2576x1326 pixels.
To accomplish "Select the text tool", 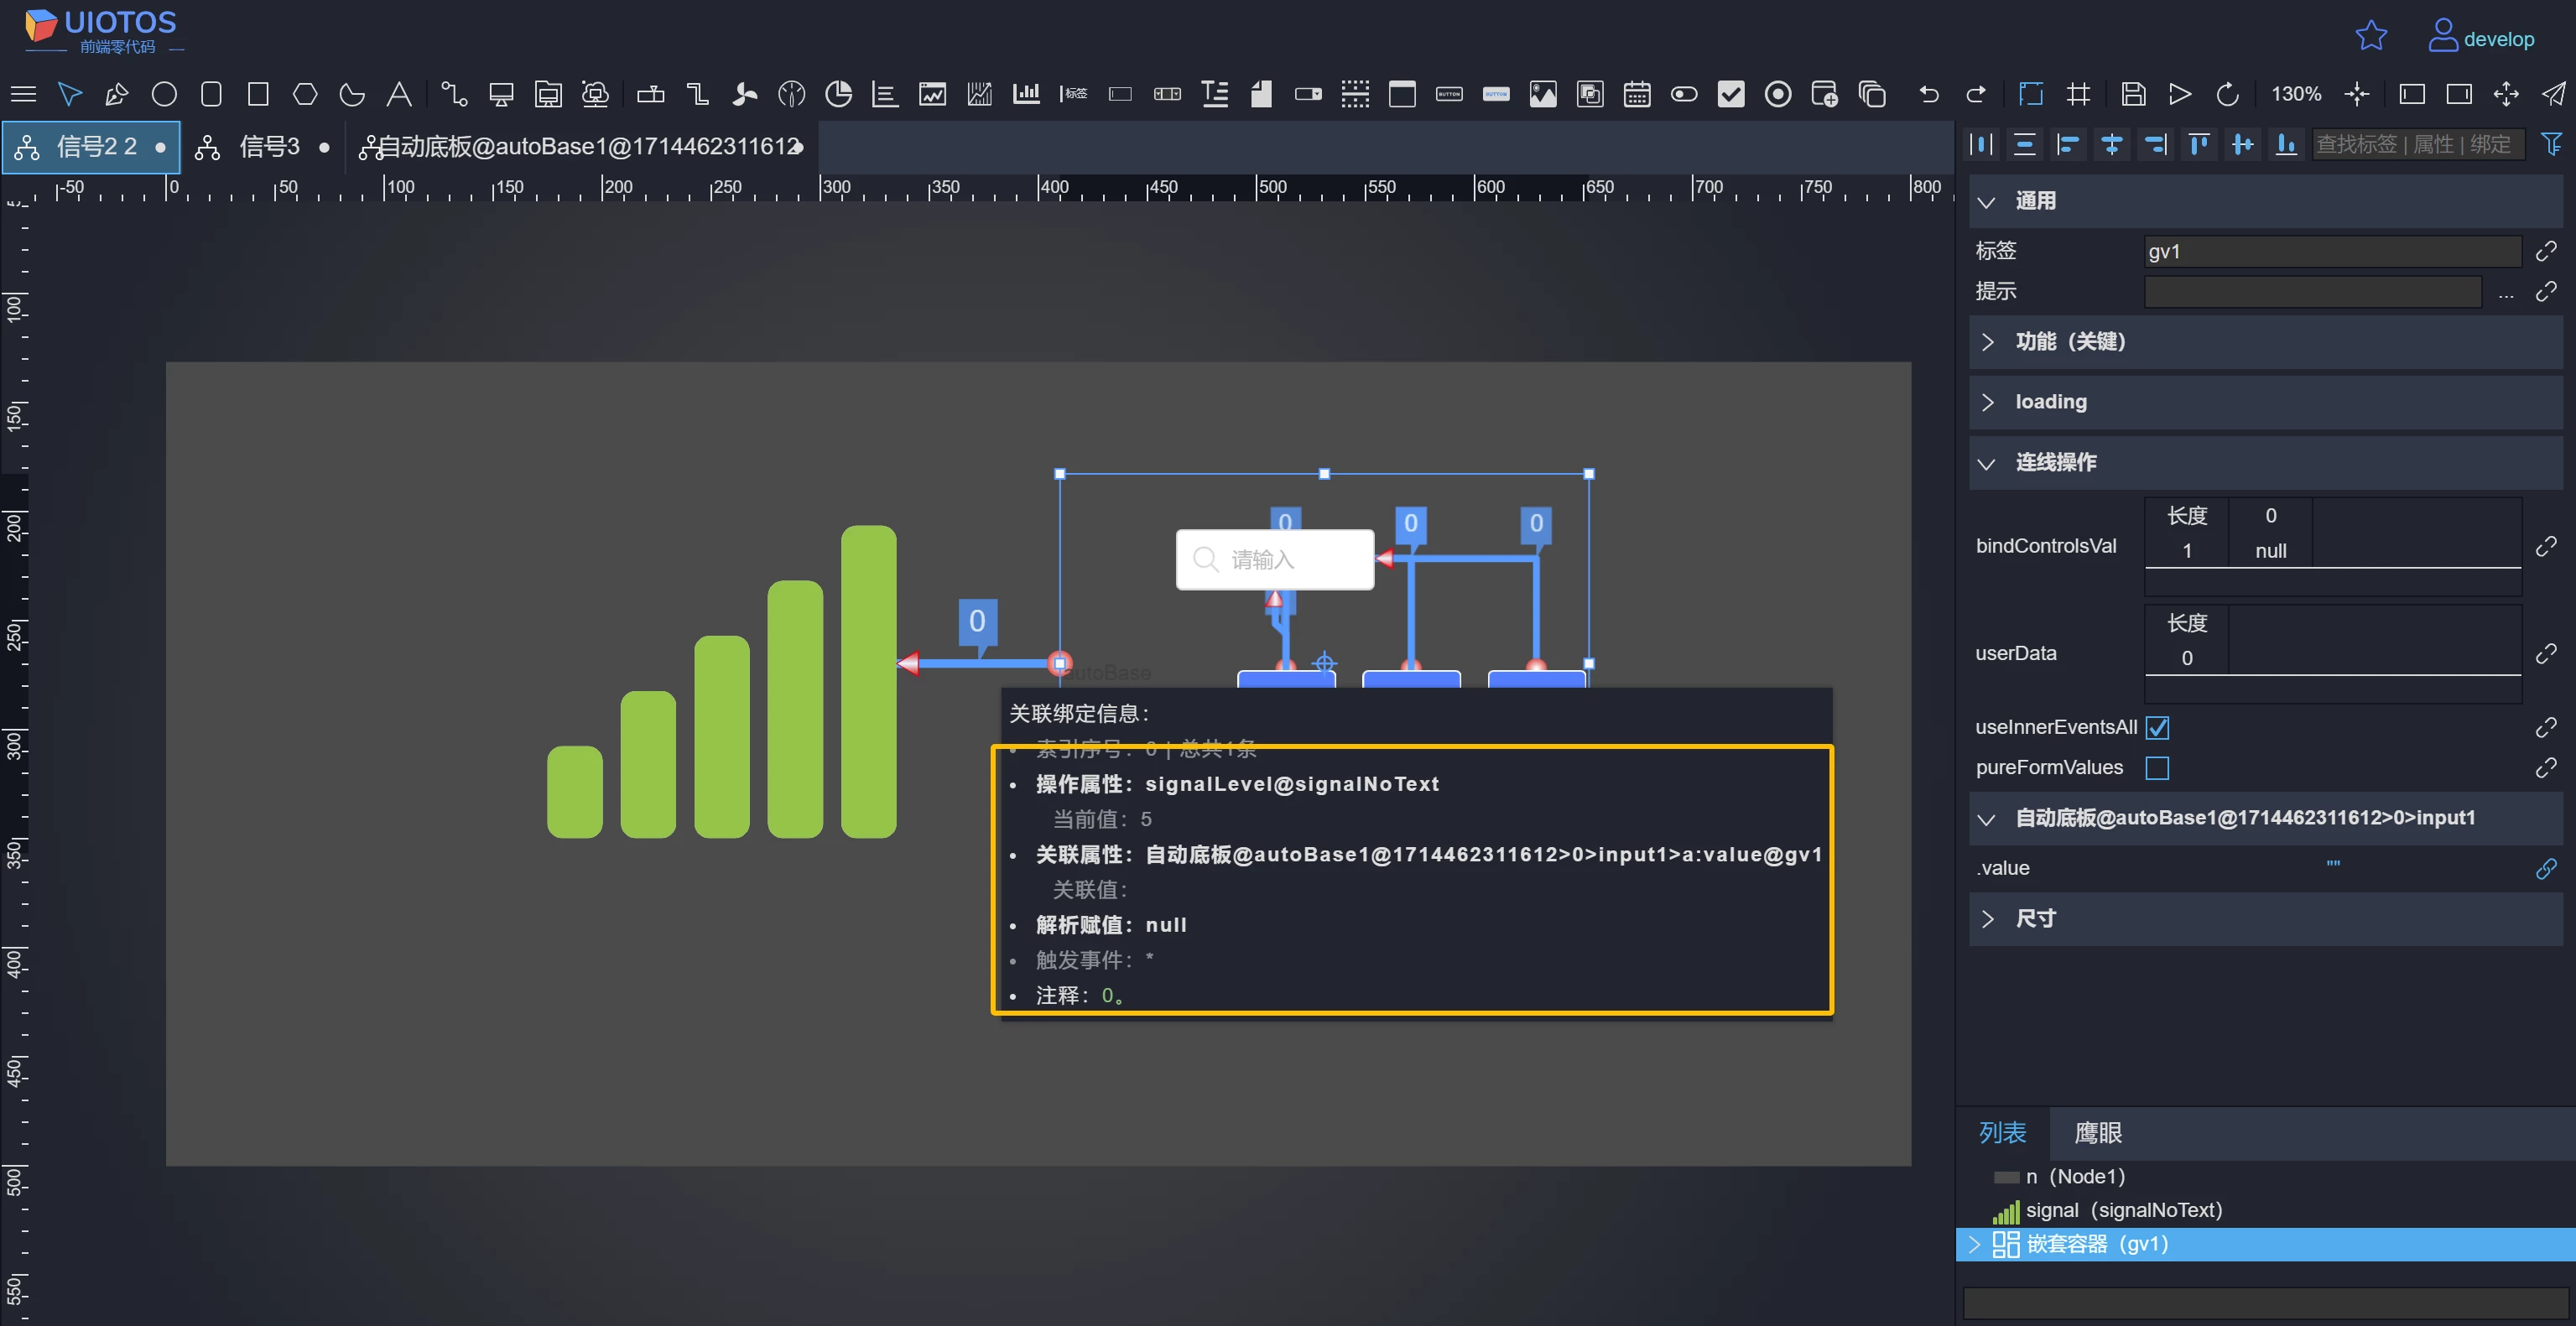I will (399, 94).
